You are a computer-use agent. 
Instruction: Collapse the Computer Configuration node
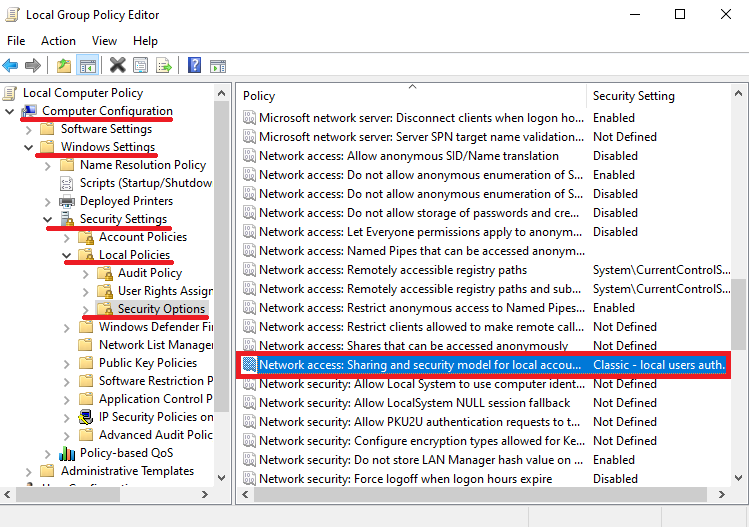[x=9, y=112]
